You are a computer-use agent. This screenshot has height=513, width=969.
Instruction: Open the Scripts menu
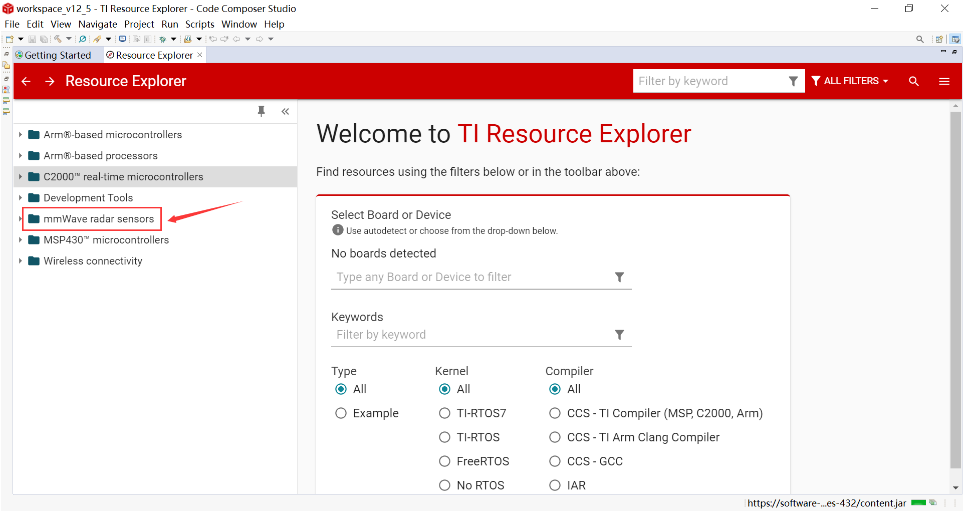[x=200, y=24]
